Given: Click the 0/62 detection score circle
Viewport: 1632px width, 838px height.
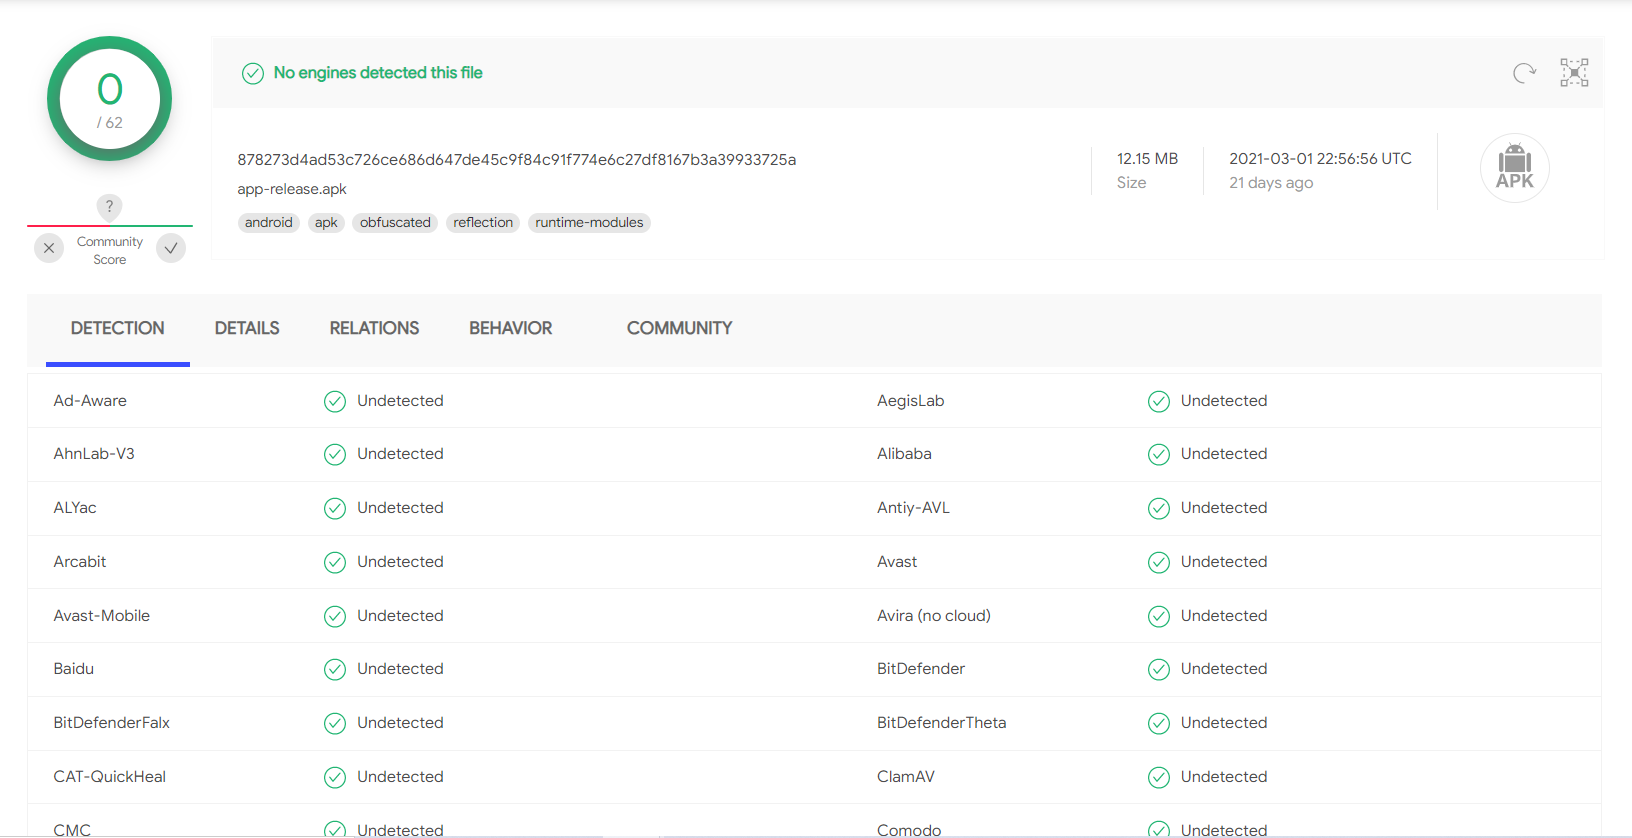Looking at the screenshot, I should pos(109,99).
